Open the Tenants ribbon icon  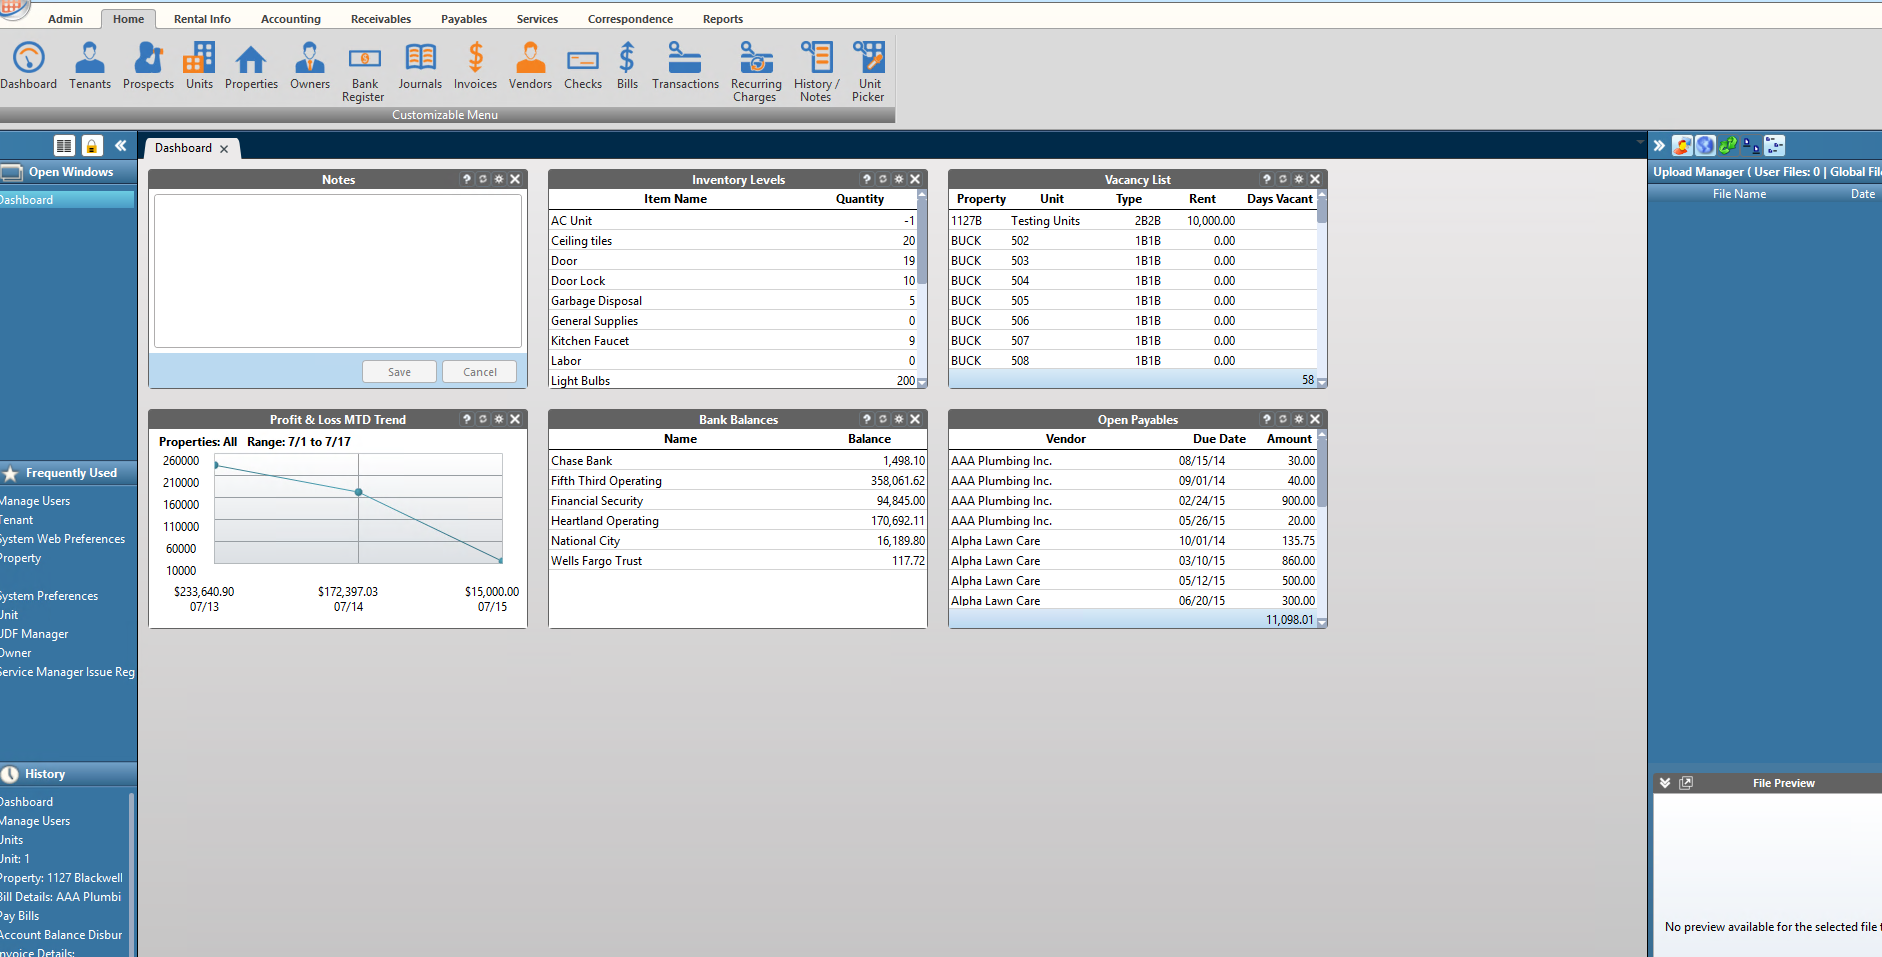(x=90, y=66)
